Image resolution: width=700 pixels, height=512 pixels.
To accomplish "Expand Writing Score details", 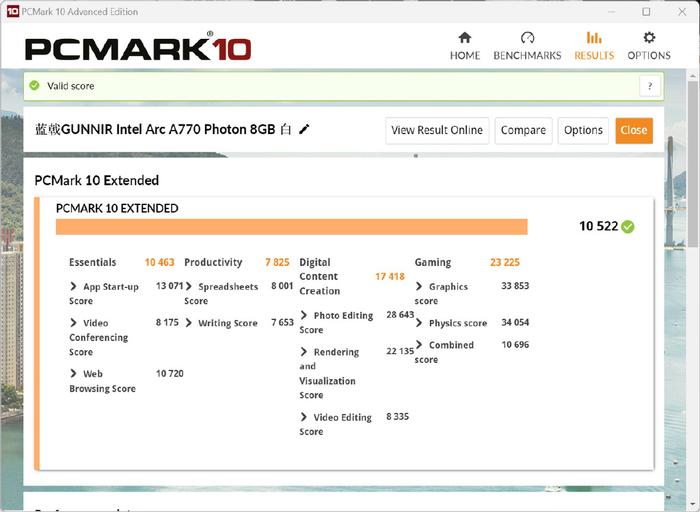I will tap(188, 322).
